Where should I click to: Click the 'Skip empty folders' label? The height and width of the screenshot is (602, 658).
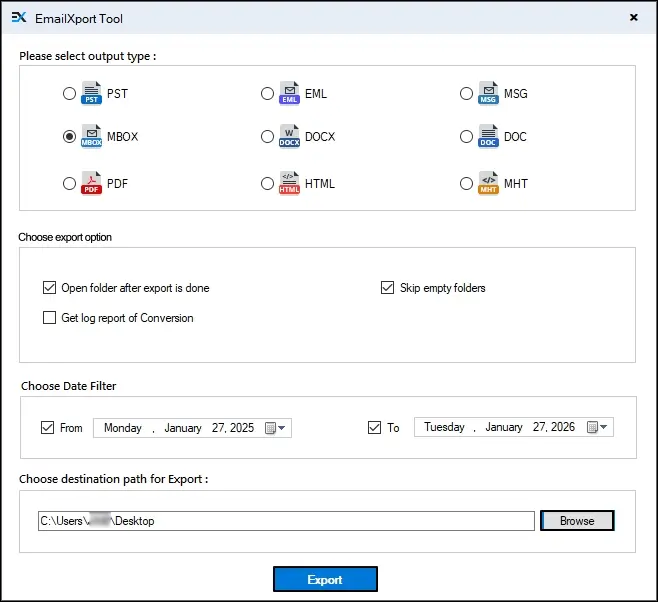pyautogui.click(x=443, y=288)
